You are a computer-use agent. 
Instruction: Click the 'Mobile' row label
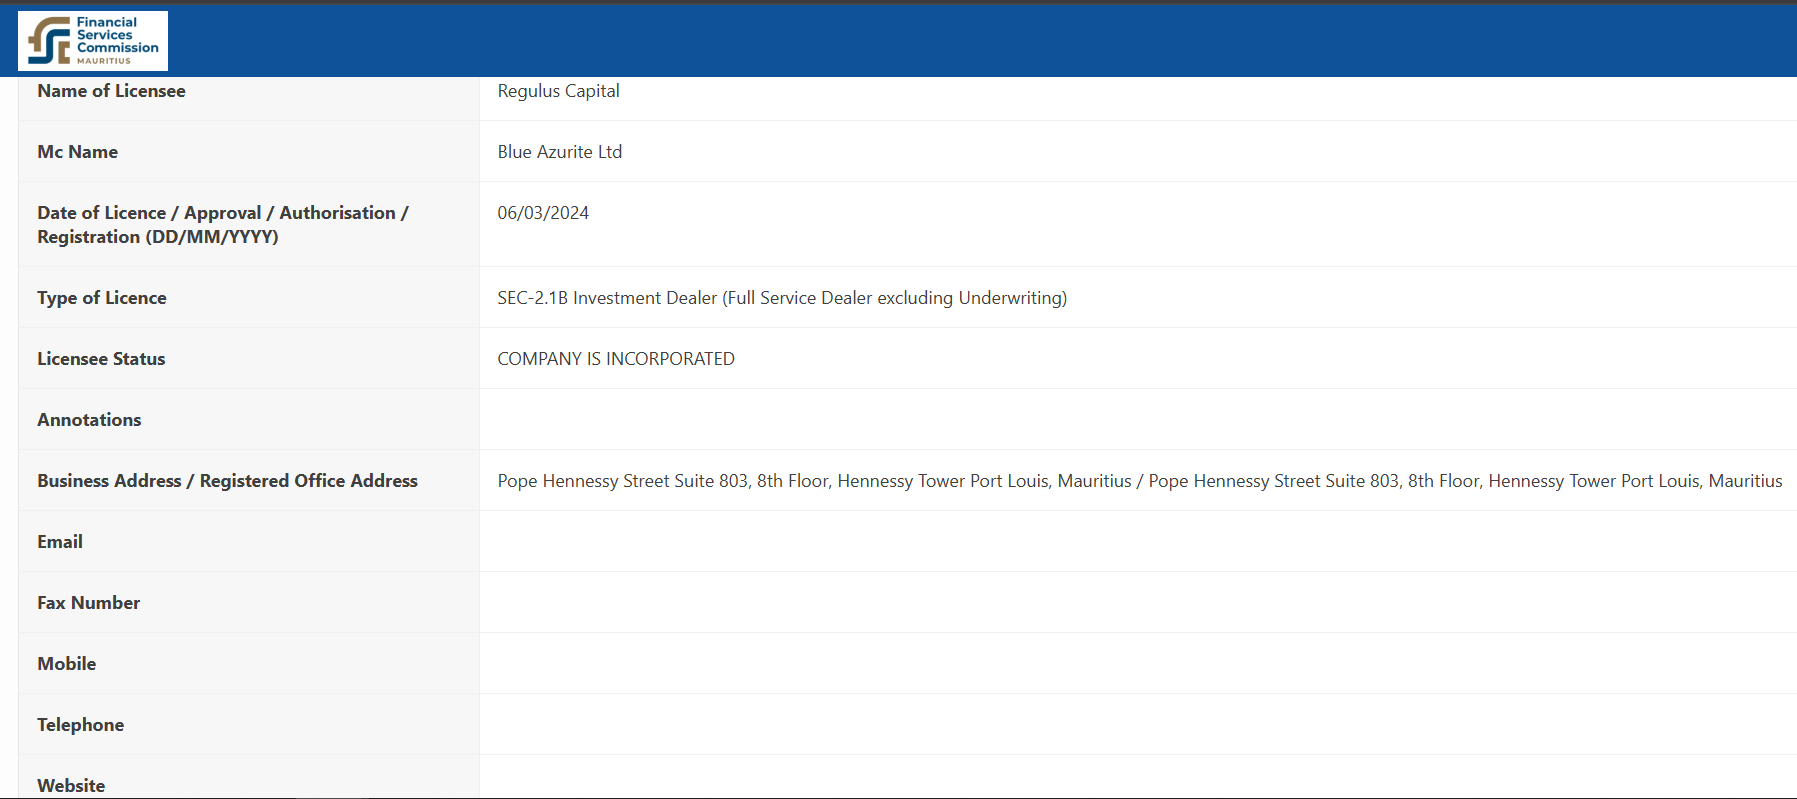(66, 664)
